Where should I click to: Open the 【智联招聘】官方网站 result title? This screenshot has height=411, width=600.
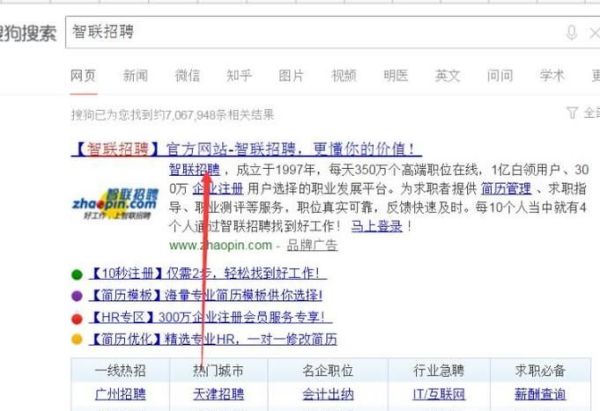point(246,149)
